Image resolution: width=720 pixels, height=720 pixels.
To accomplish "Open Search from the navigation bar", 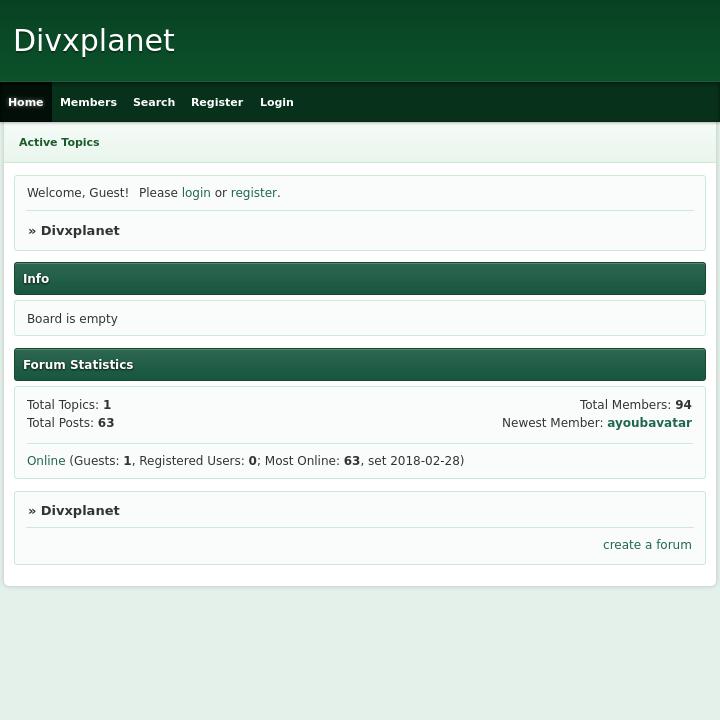I will pos(154,102).
